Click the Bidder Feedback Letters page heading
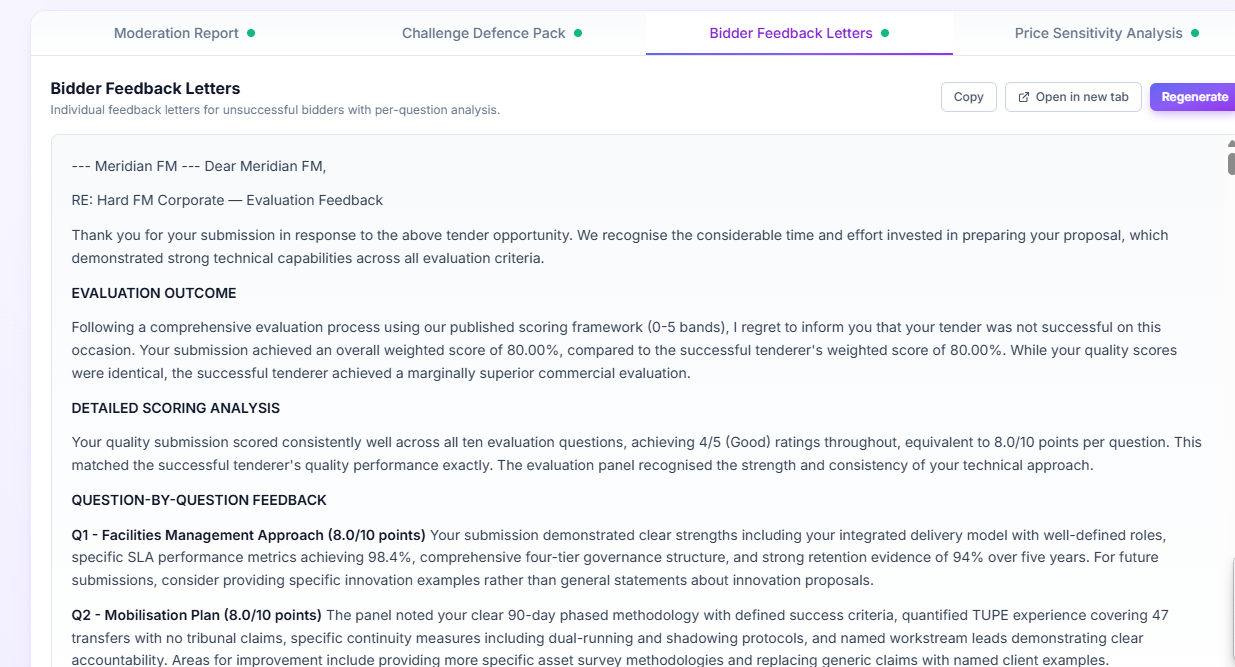Image resolution: width=1235 pixels, height=667 pixels. [145, 88]
